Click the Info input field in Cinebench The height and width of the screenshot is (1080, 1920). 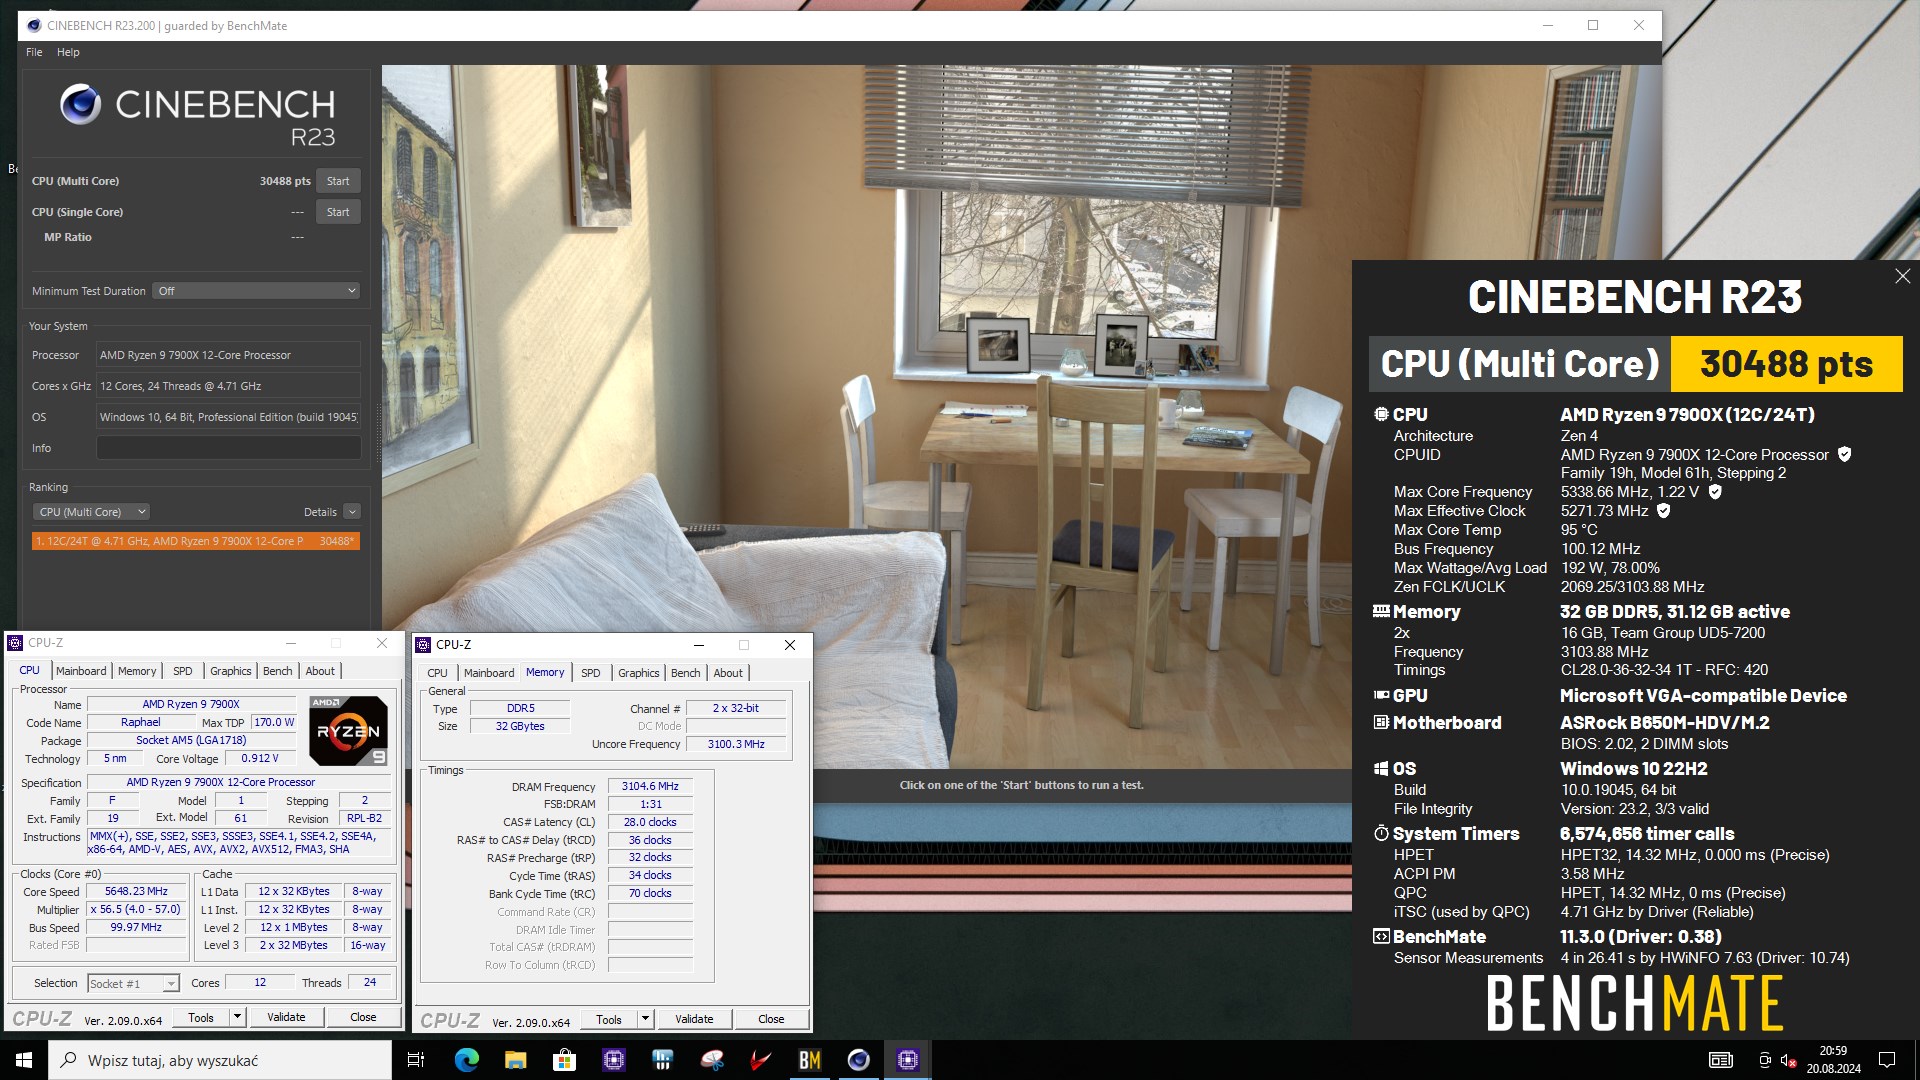228,448
